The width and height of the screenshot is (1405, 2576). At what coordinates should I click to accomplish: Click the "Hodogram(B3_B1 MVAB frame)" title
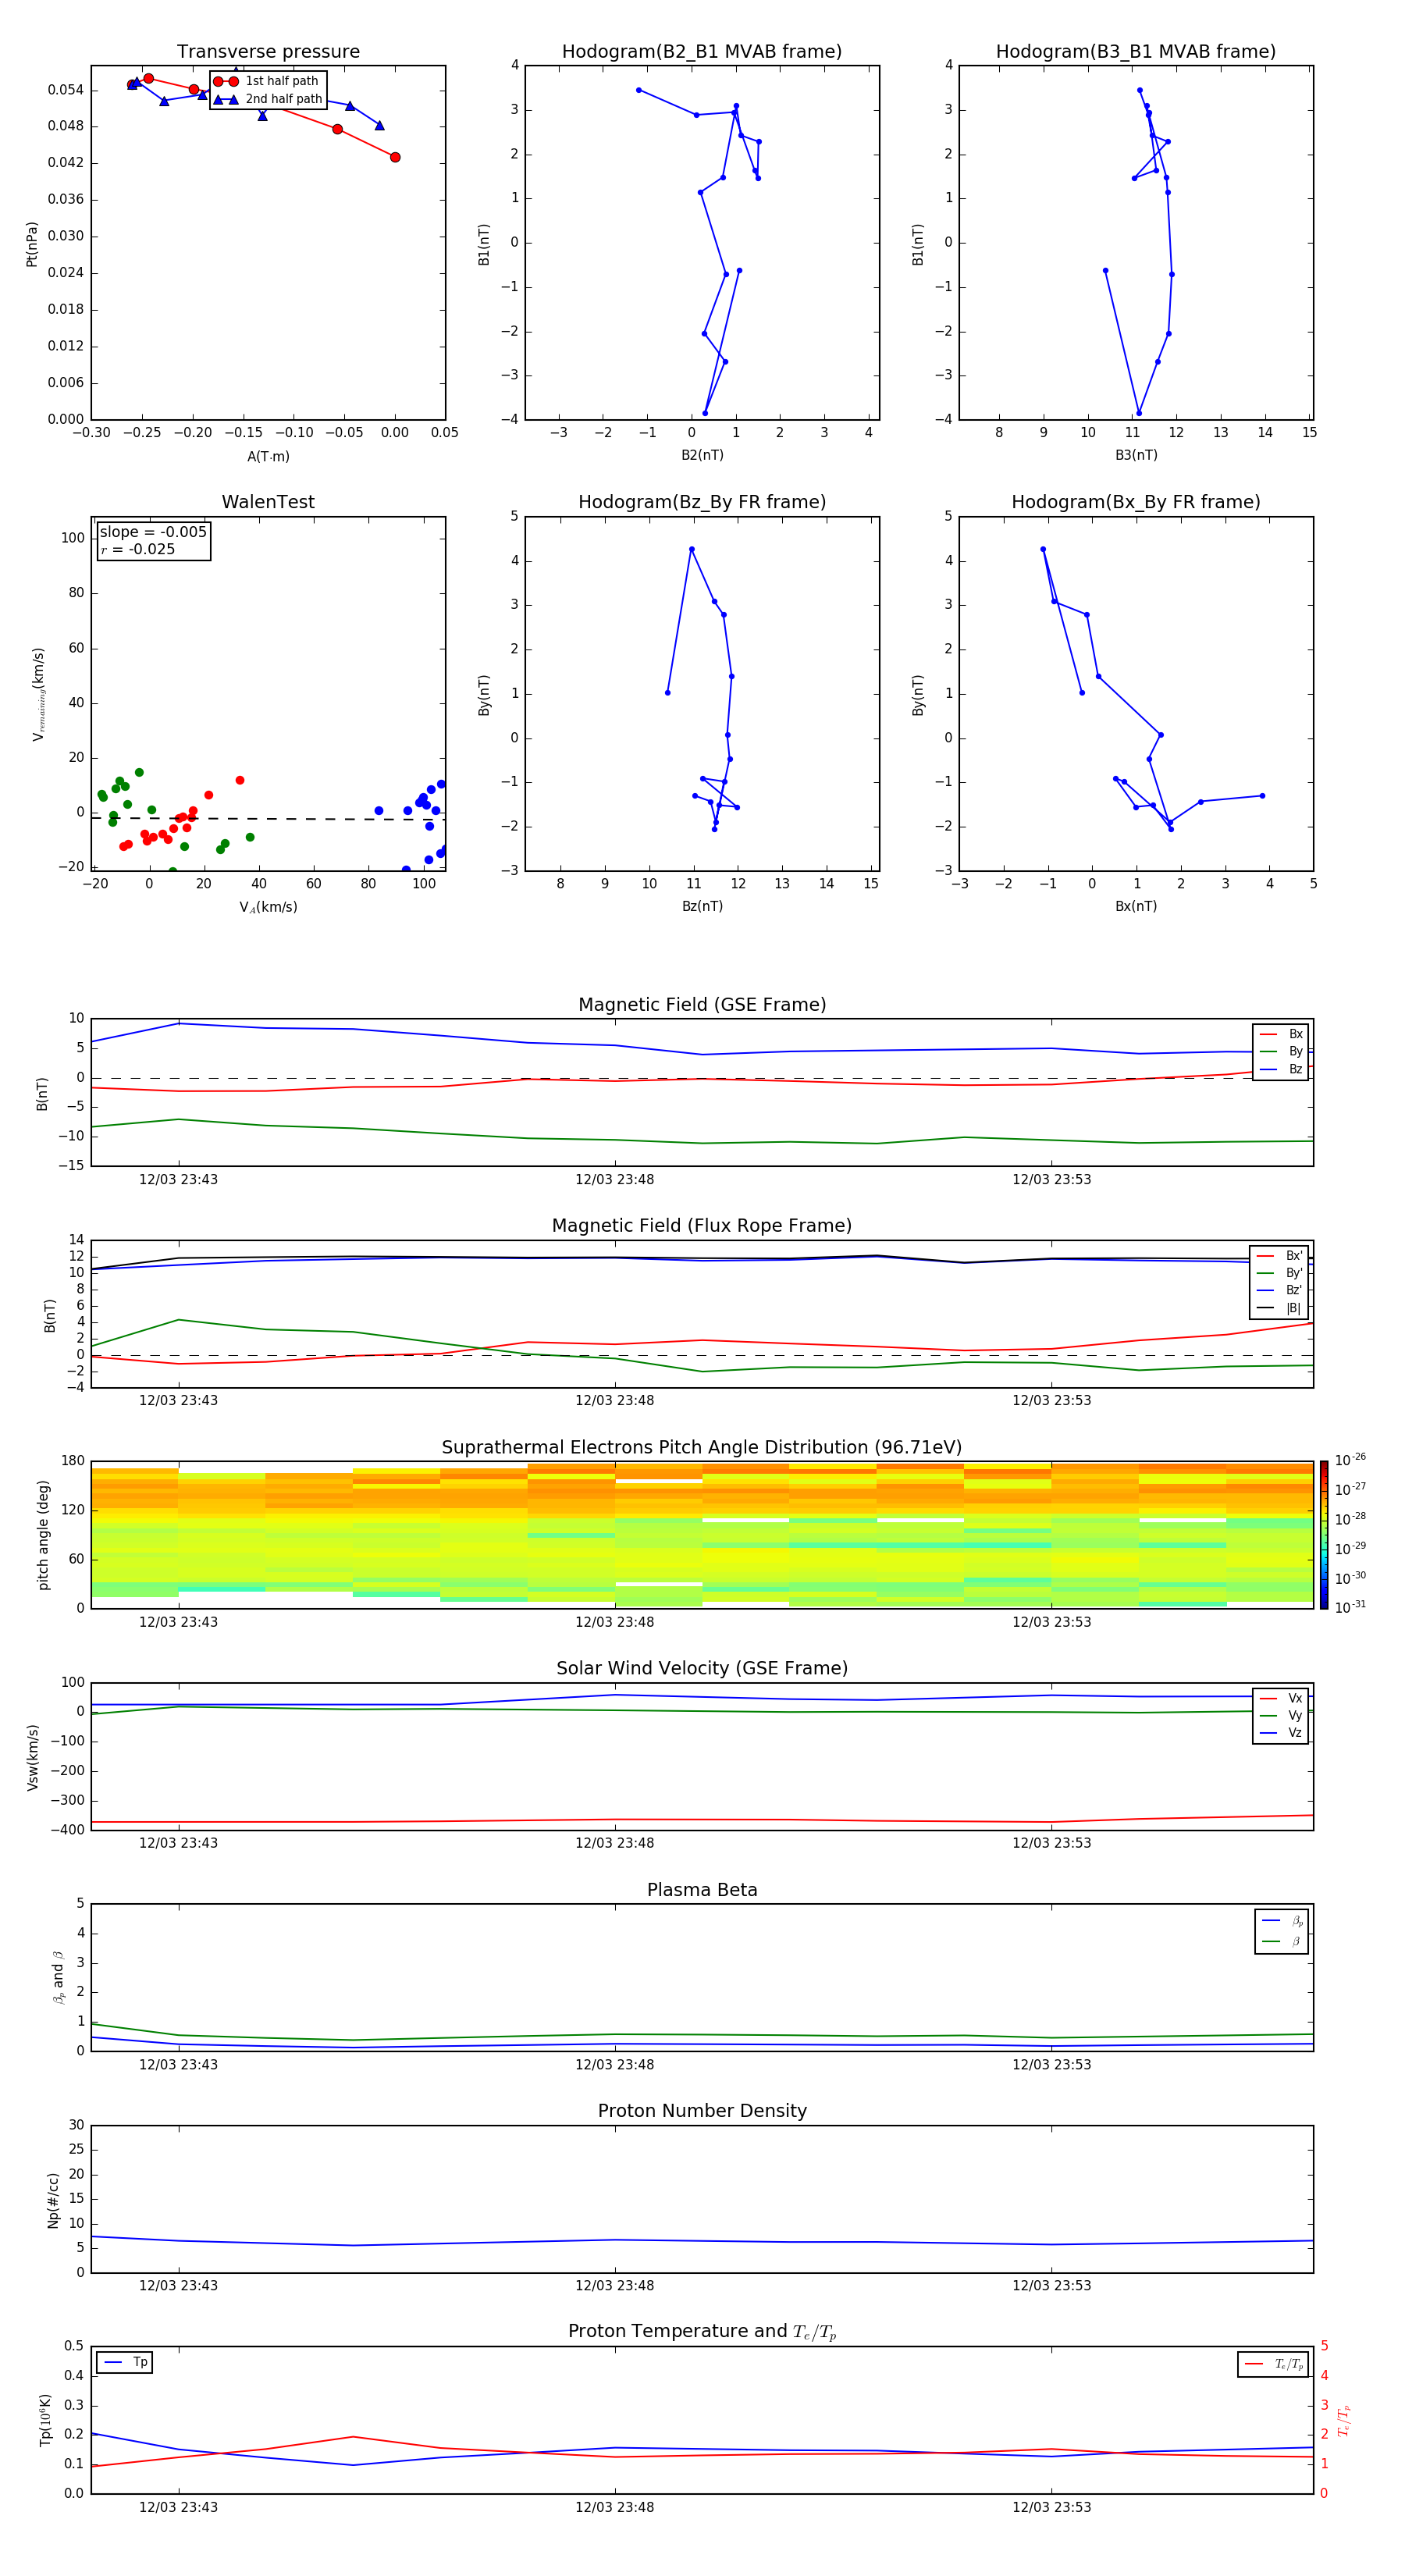pos(1136,52)
